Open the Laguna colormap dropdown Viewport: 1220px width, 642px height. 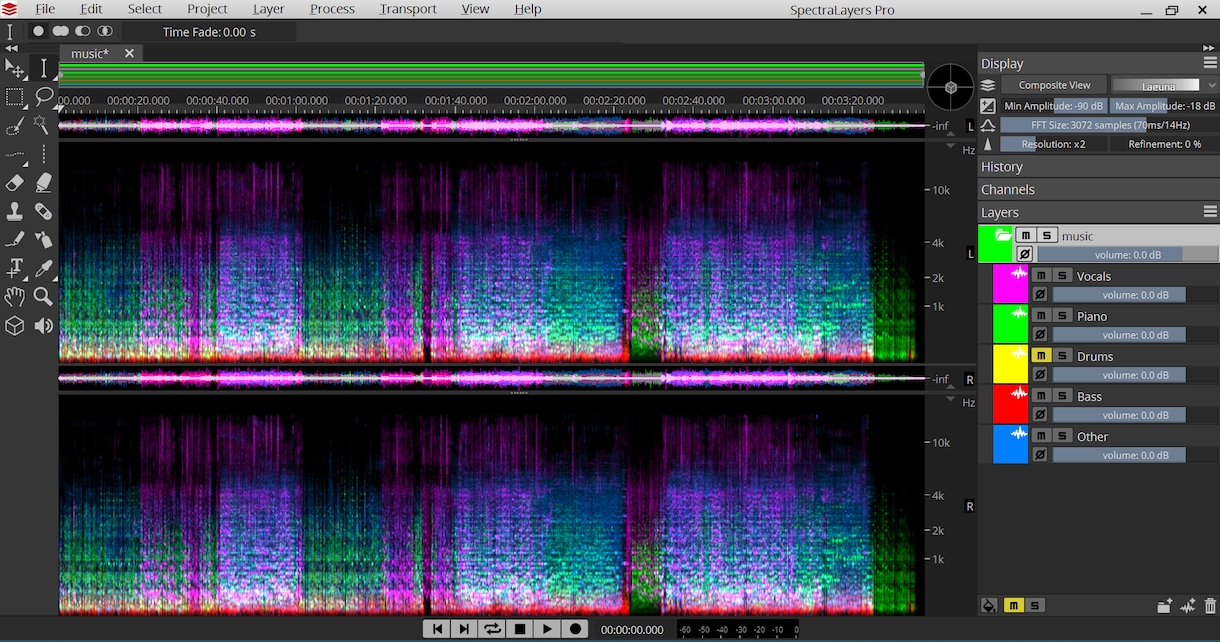tap(1160, 86)
